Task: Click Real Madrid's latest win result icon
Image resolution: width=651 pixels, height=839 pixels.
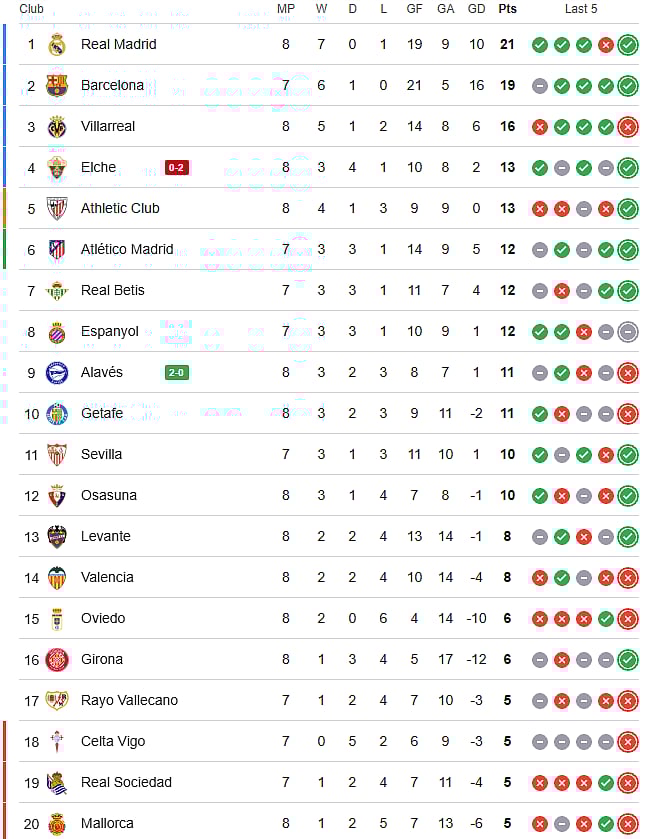Action: coord(628,44)
